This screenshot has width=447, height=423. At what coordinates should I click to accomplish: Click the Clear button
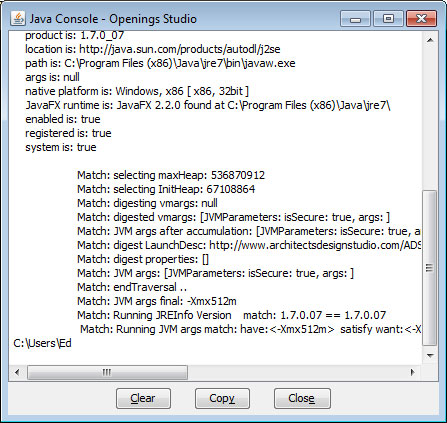point(143,398)
